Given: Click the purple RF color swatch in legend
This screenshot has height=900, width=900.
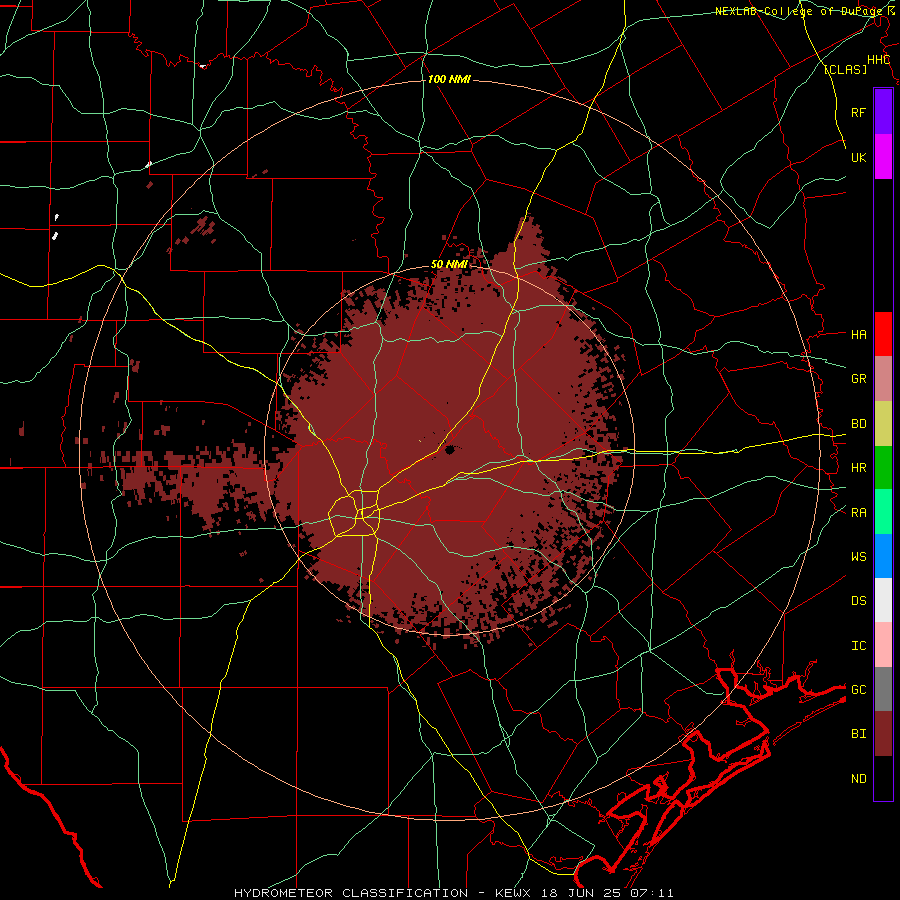Looking at the screenshot, I should coord(883,112).
